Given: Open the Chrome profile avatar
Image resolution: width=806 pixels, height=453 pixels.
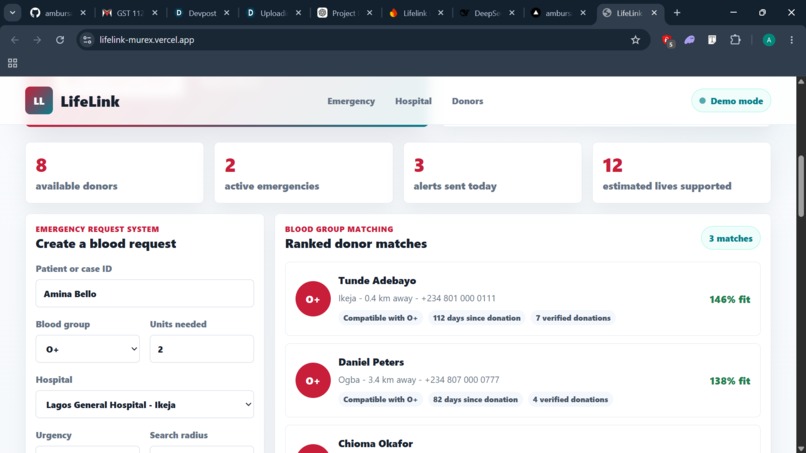Looking at the screenshot, I should [x=768, y=40].
